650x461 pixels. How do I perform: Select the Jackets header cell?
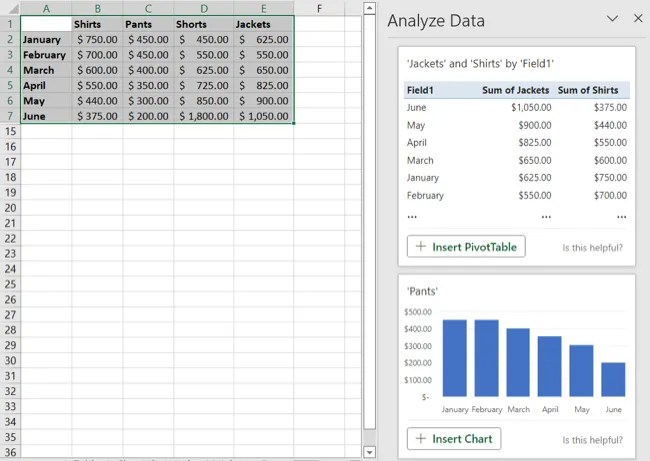click(264, 24)
